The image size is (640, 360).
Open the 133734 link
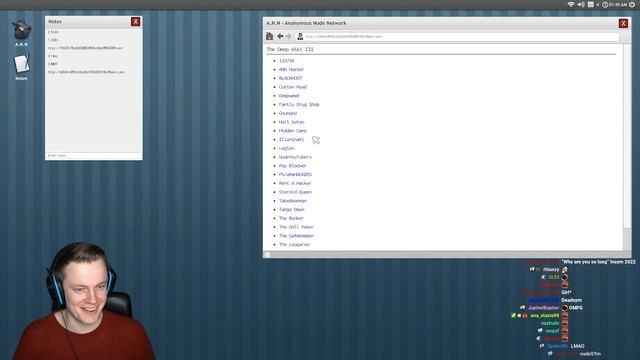tap(287, 61)
